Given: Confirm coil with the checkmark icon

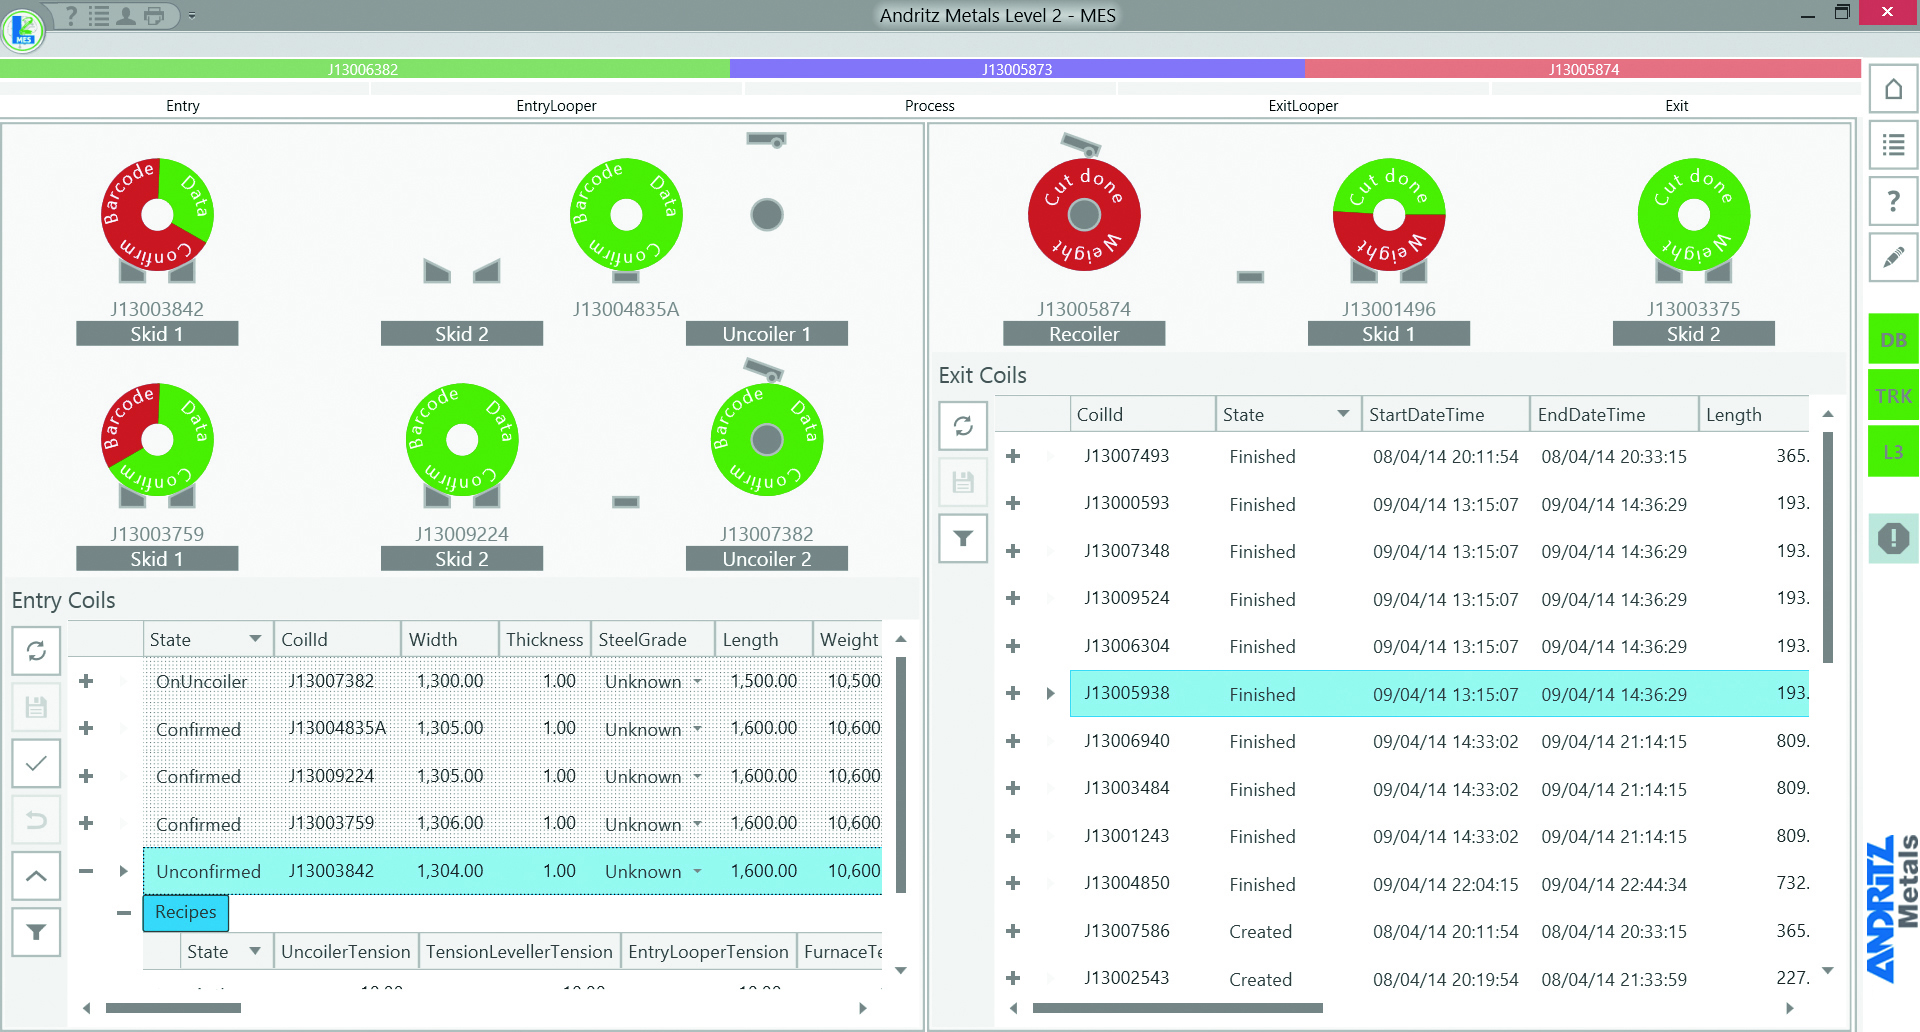Looking at the screenshot, I should [36, 764].
